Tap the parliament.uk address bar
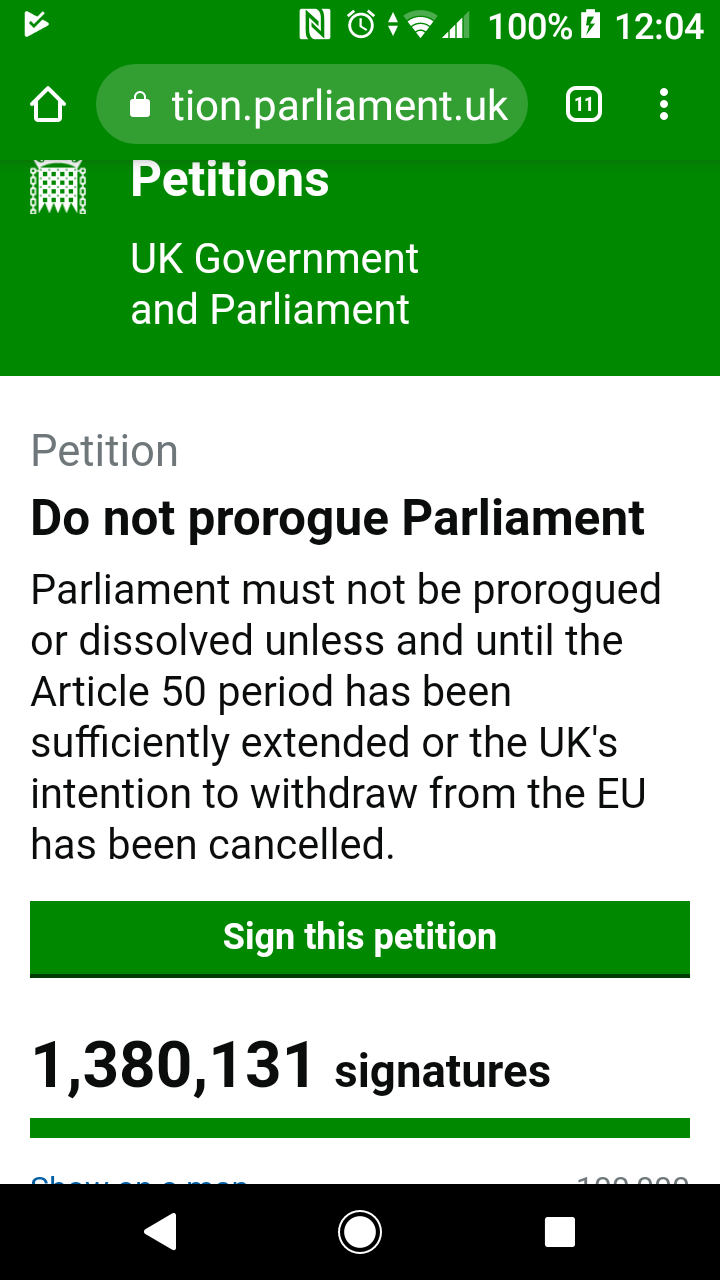720x1280 pixels. click(312, 105)
